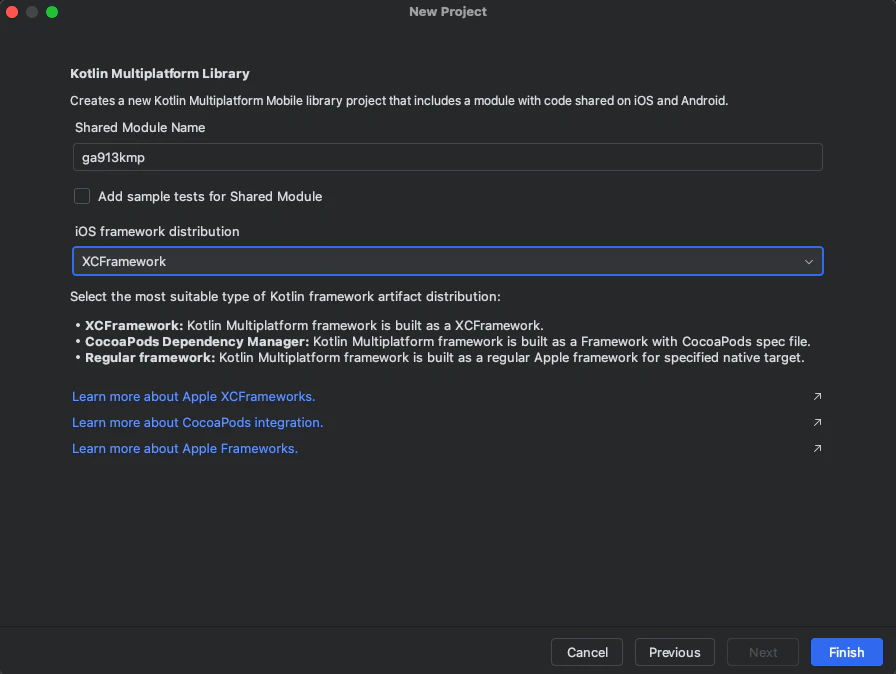The width and height of the screenshot is (896, 674).
Task: Click the New Project window title
Action: coord(448,11)
